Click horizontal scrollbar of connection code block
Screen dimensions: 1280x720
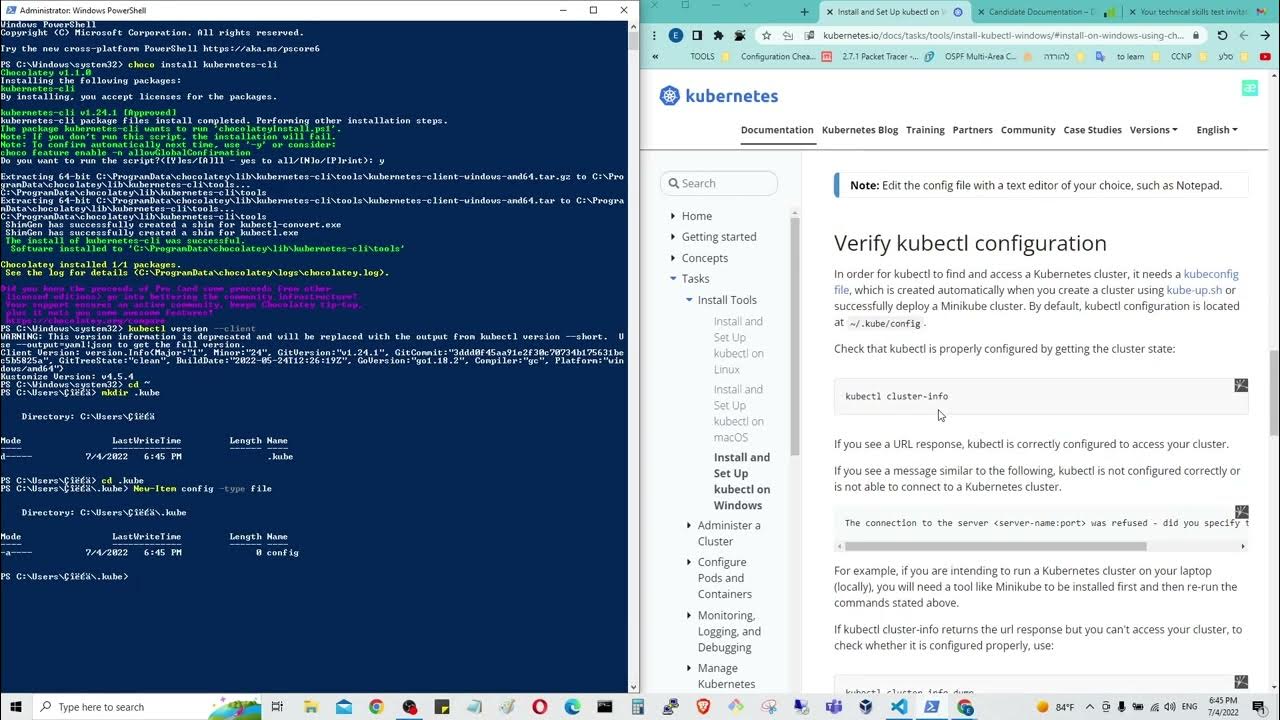pos(995,546)
